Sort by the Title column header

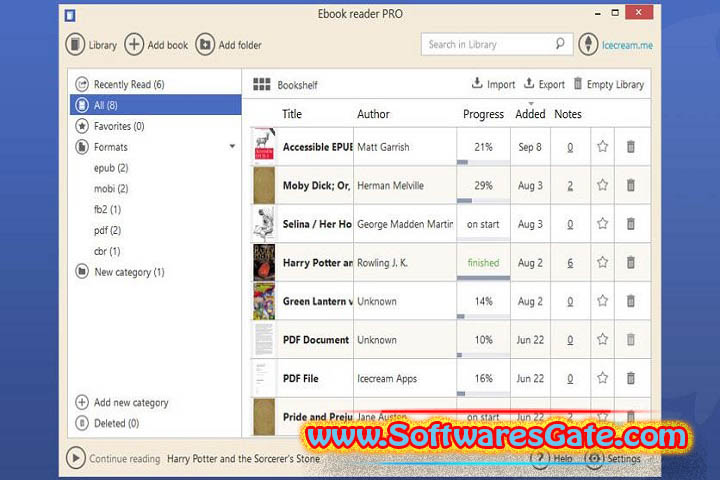coord(292,114)
